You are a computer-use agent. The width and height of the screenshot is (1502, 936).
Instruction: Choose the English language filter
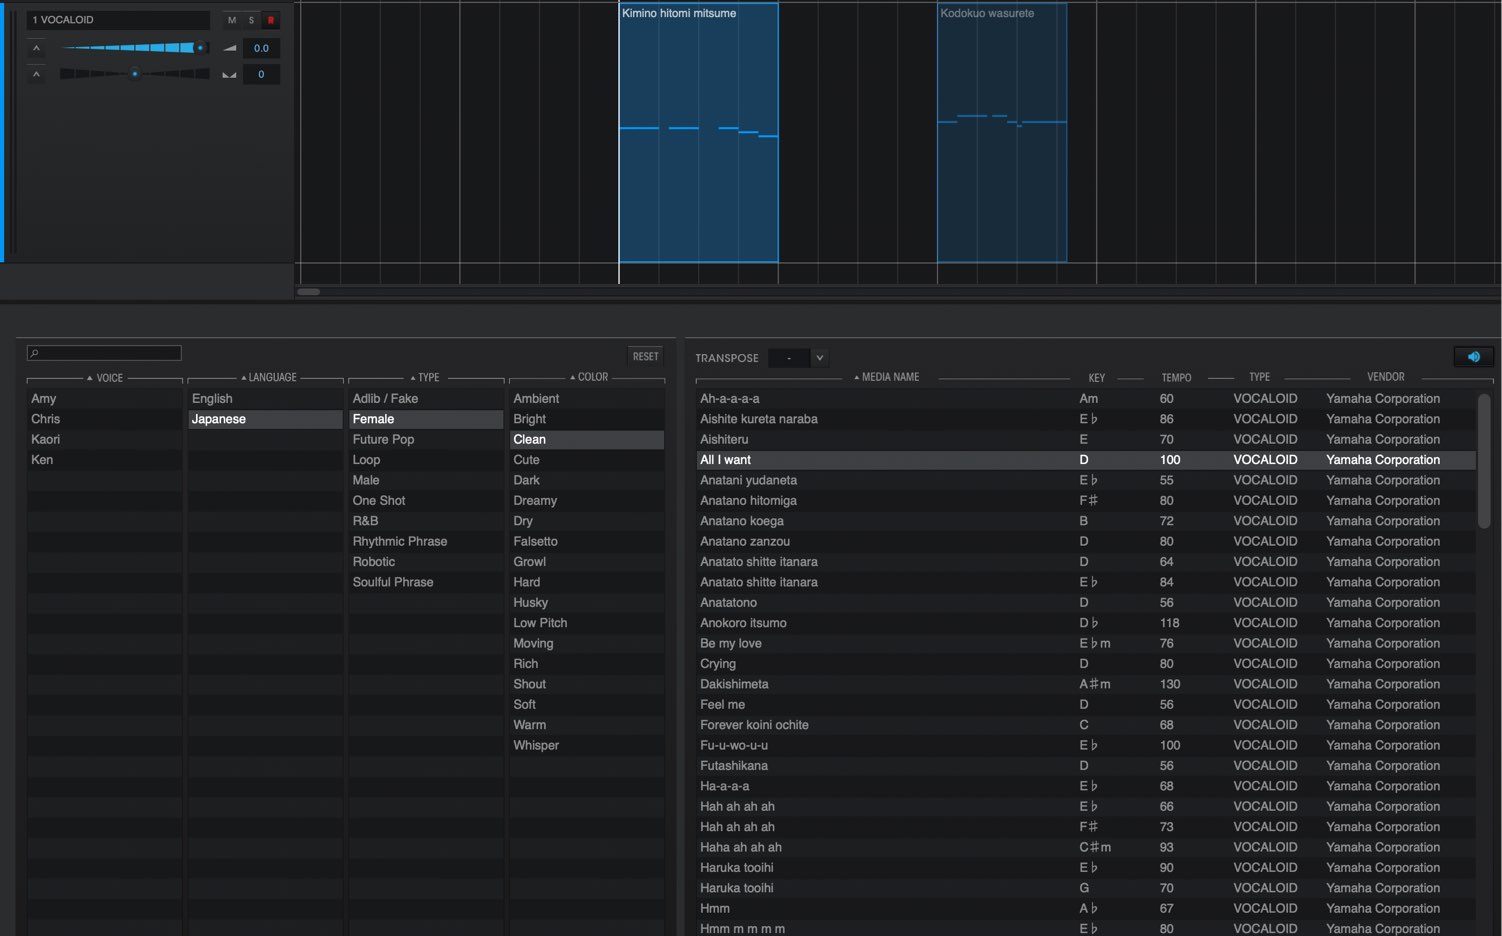pos(265,398)
